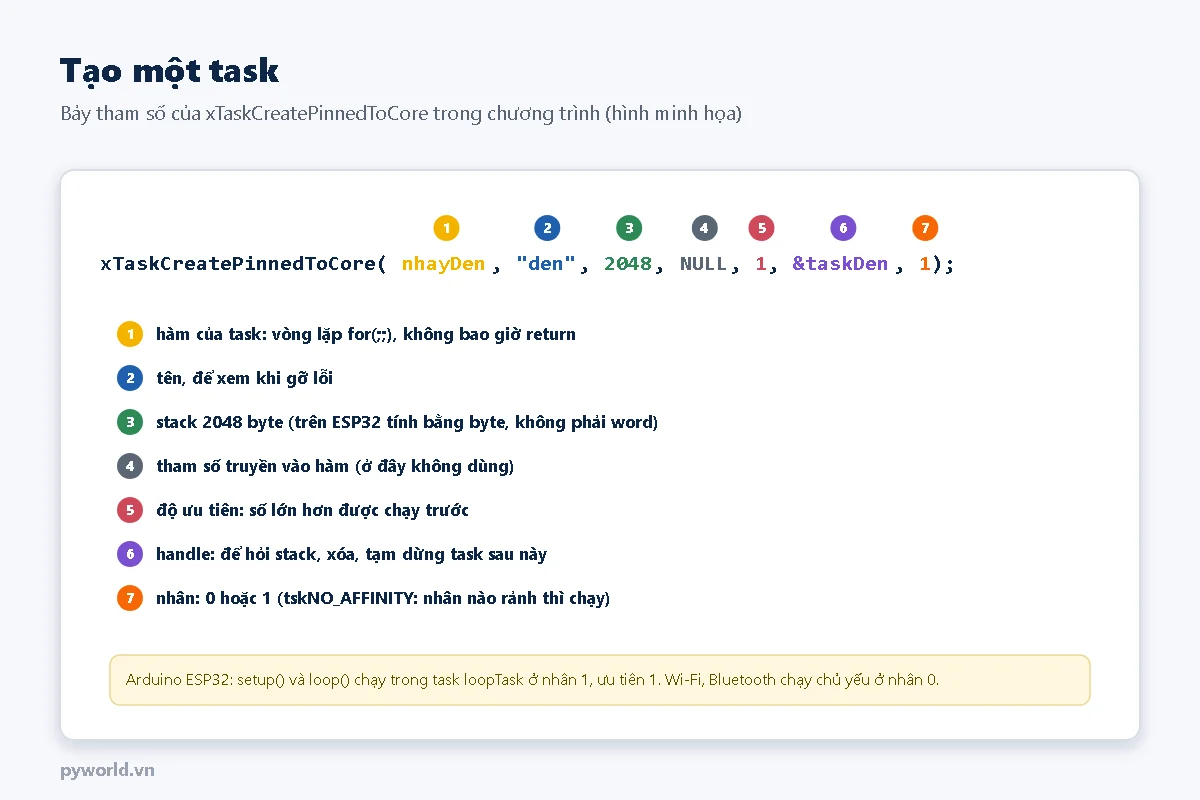The width and height of the screenshot is (1200, 800).
Task: Click the line starting "stack 2048 byte"
Action: pos(407,422)
